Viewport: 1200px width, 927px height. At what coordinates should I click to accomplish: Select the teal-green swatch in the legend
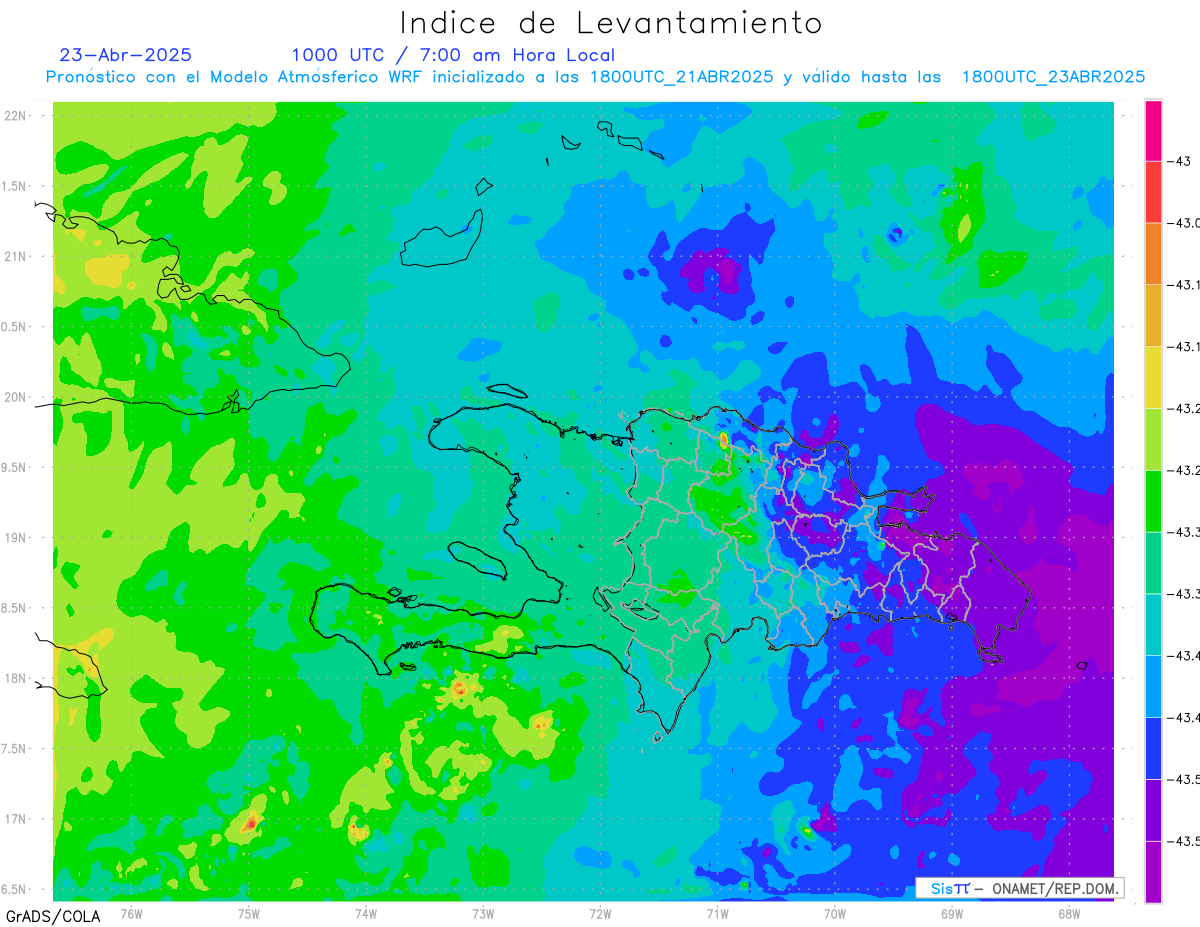1153,562
